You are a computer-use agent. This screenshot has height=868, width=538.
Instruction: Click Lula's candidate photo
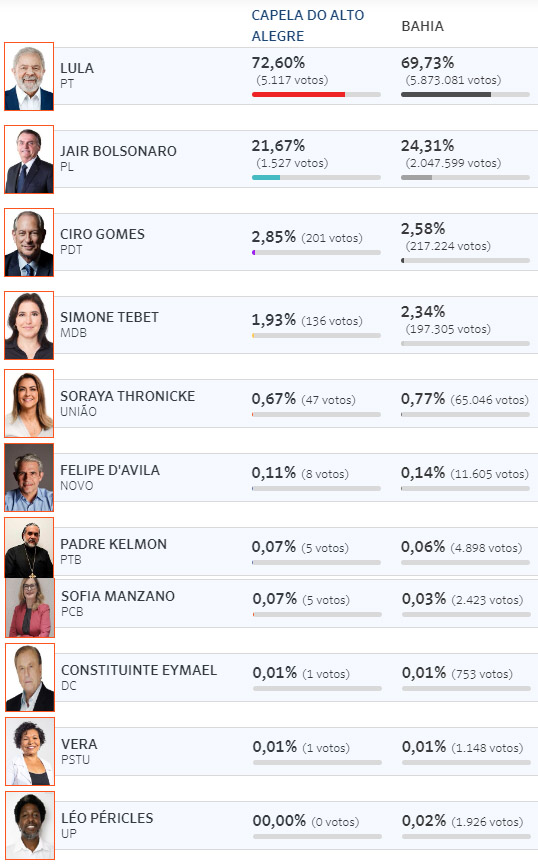click(x=29, y=76)
